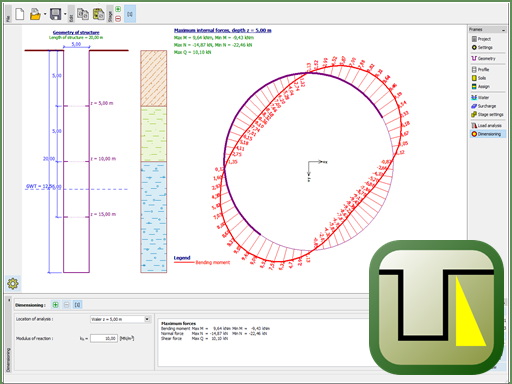
Task: Add dimensioning with green plus button
Action: click(x=56, y=305)
